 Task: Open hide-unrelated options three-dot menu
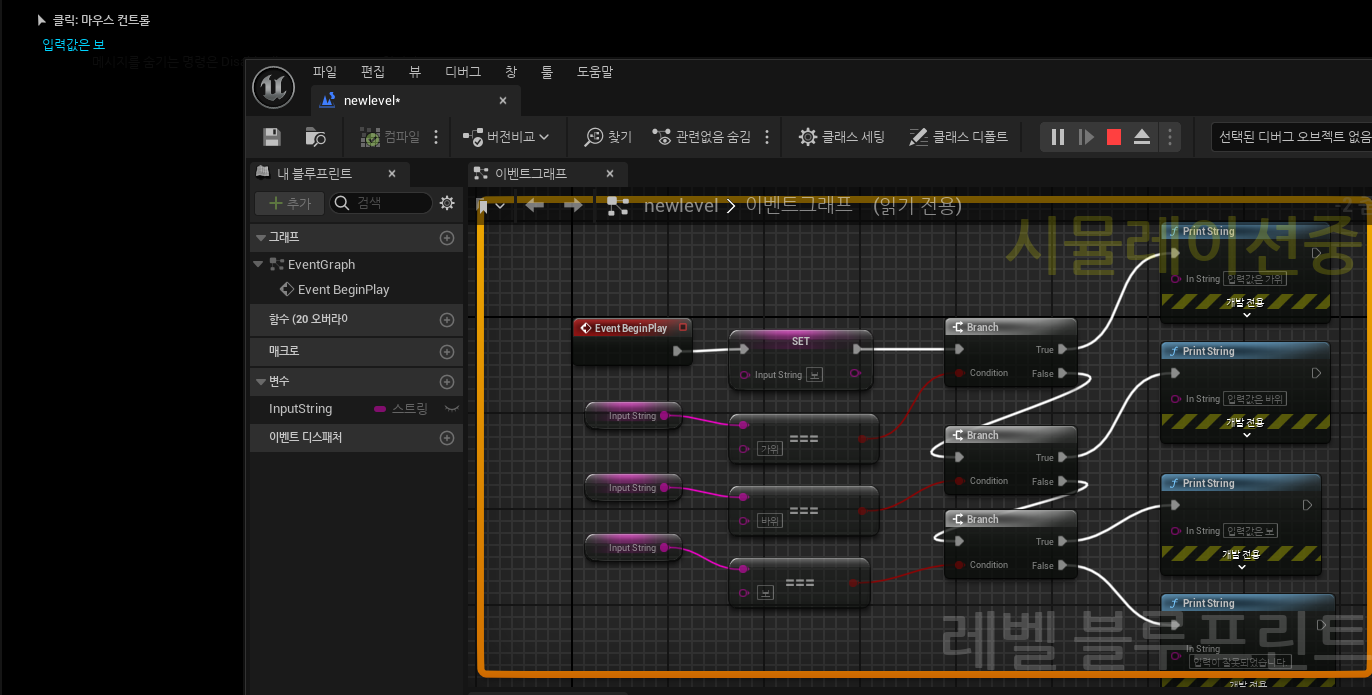(x=767, y=137)
